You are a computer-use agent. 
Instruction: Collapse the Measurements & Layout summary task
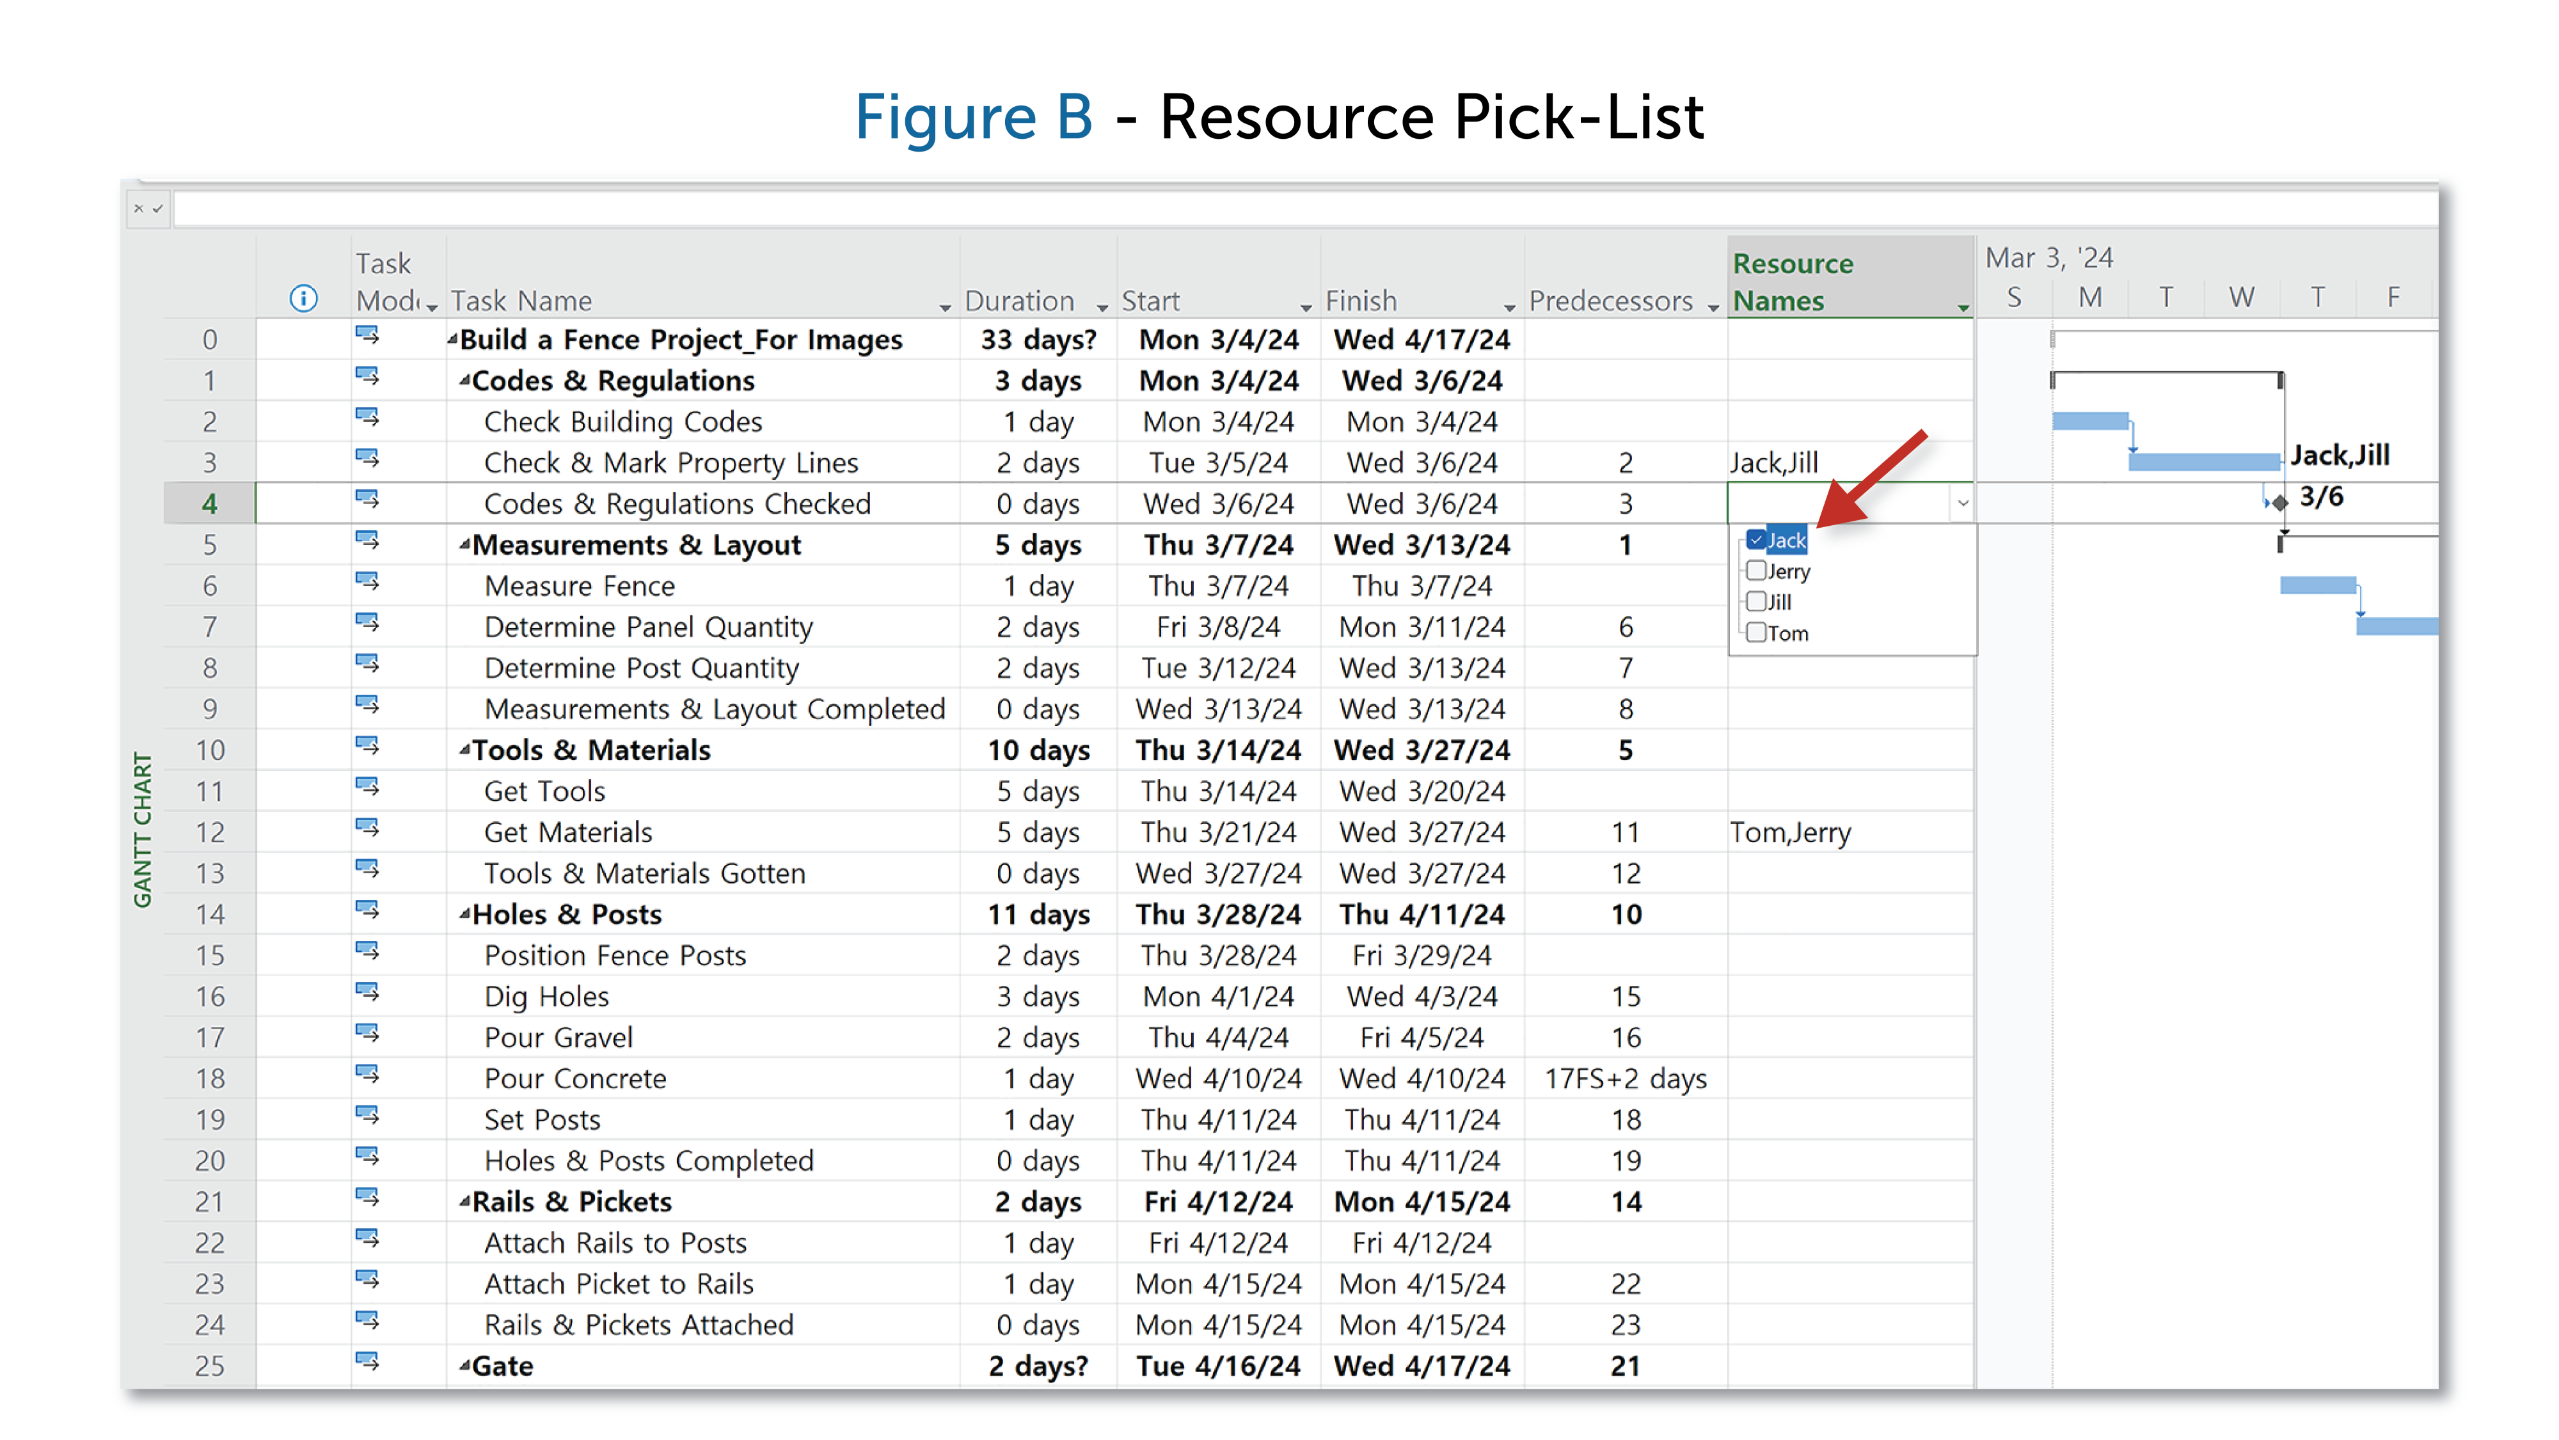coord(464,545)
